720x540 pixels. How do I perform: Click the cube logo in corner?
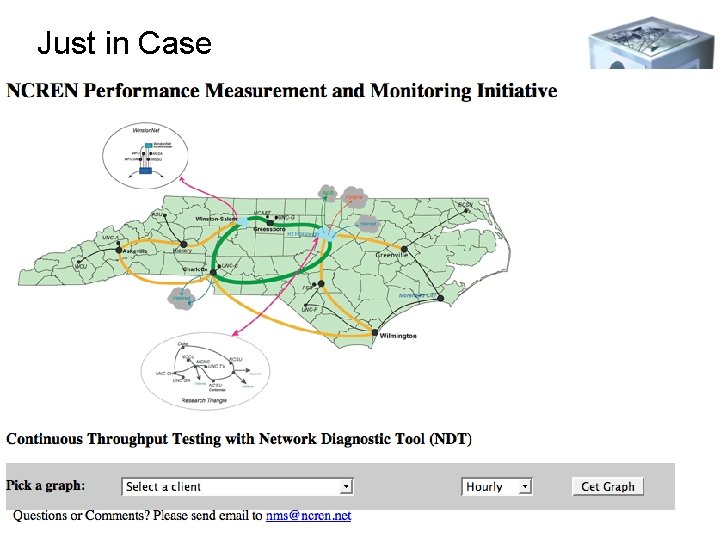(x=651, y=43)
